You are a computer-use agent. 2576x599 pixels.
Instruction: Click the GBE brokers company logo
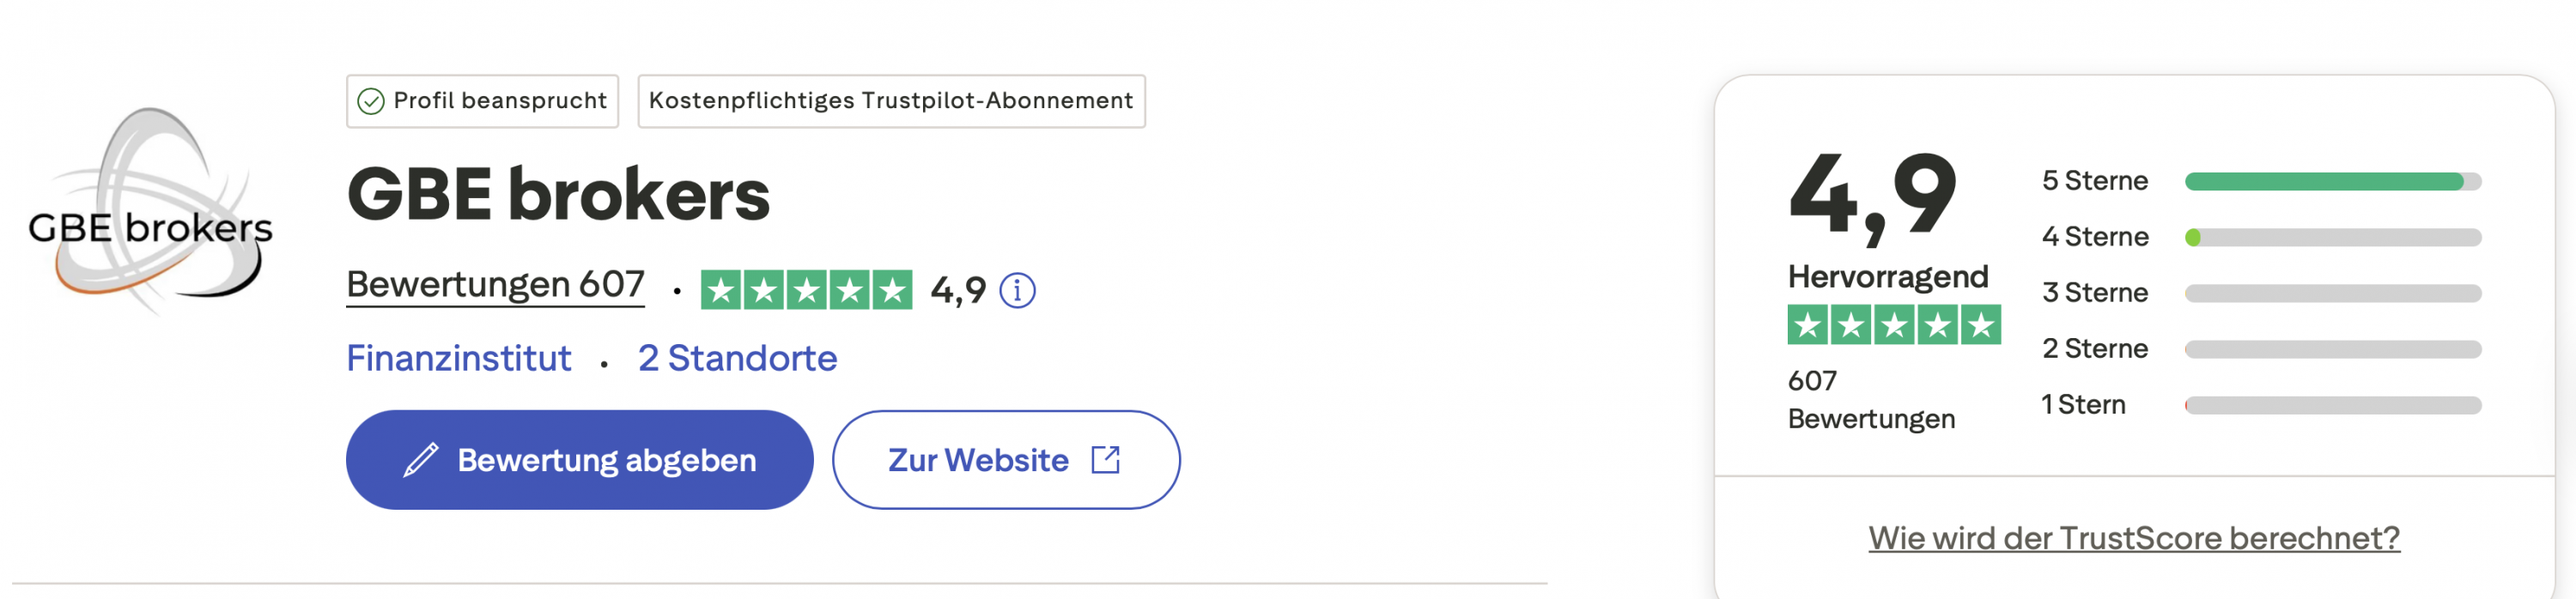[x=150, y=212]
